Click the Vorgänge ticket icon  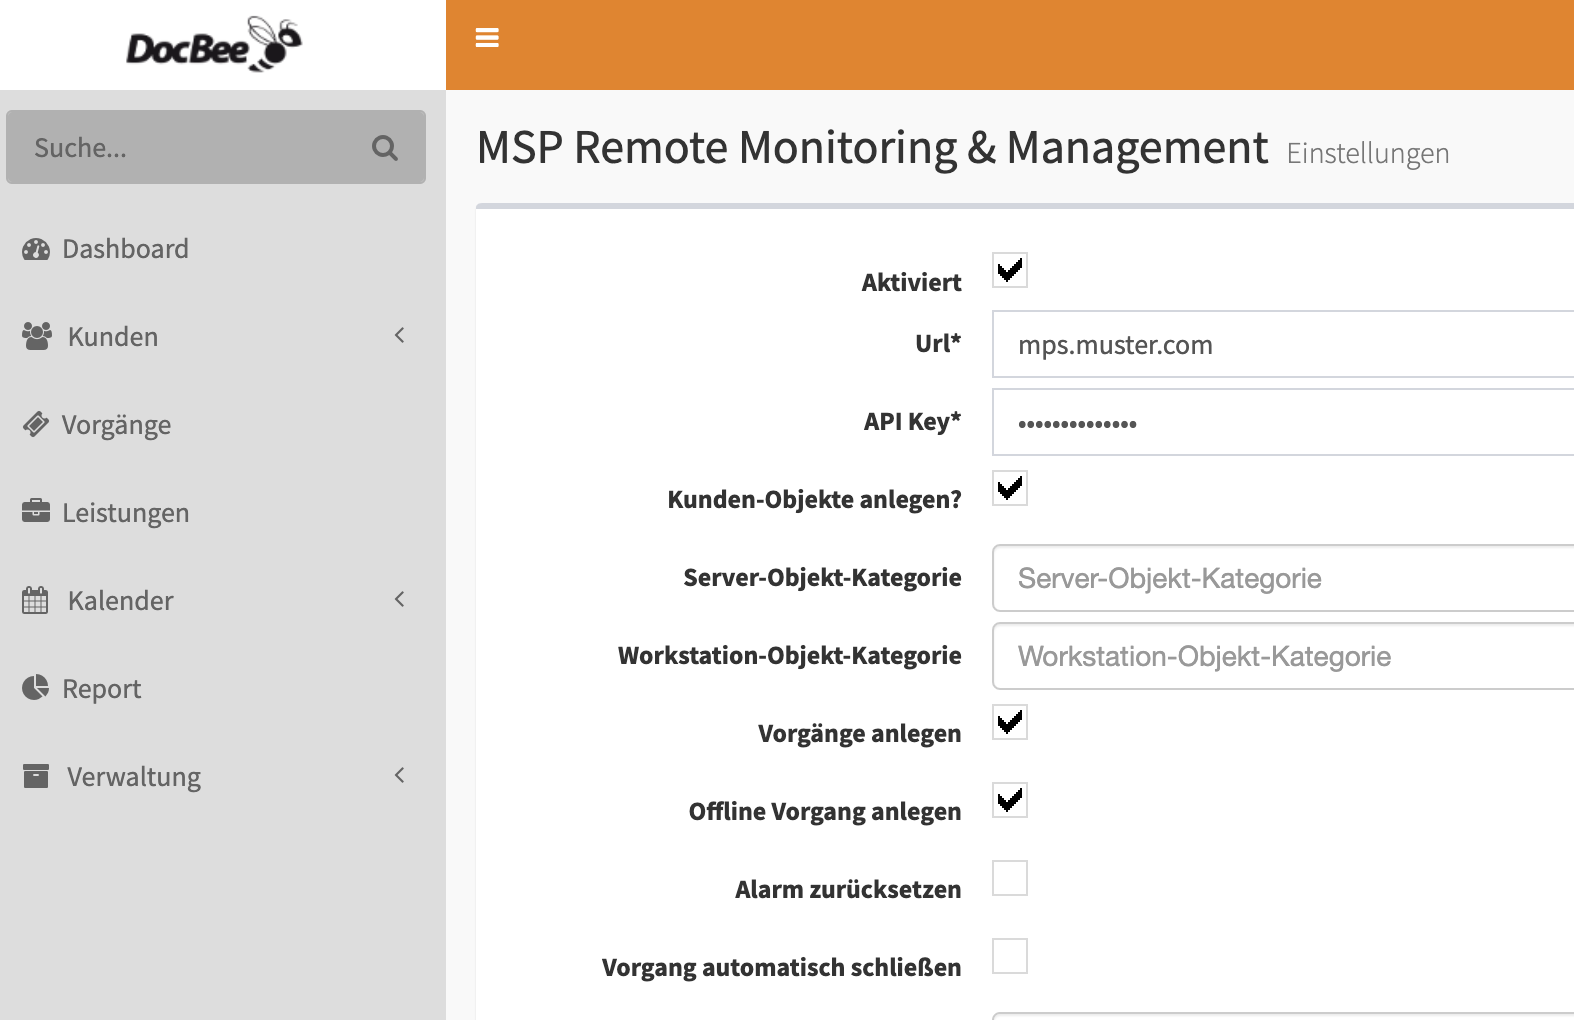click(x=36, y=424)
